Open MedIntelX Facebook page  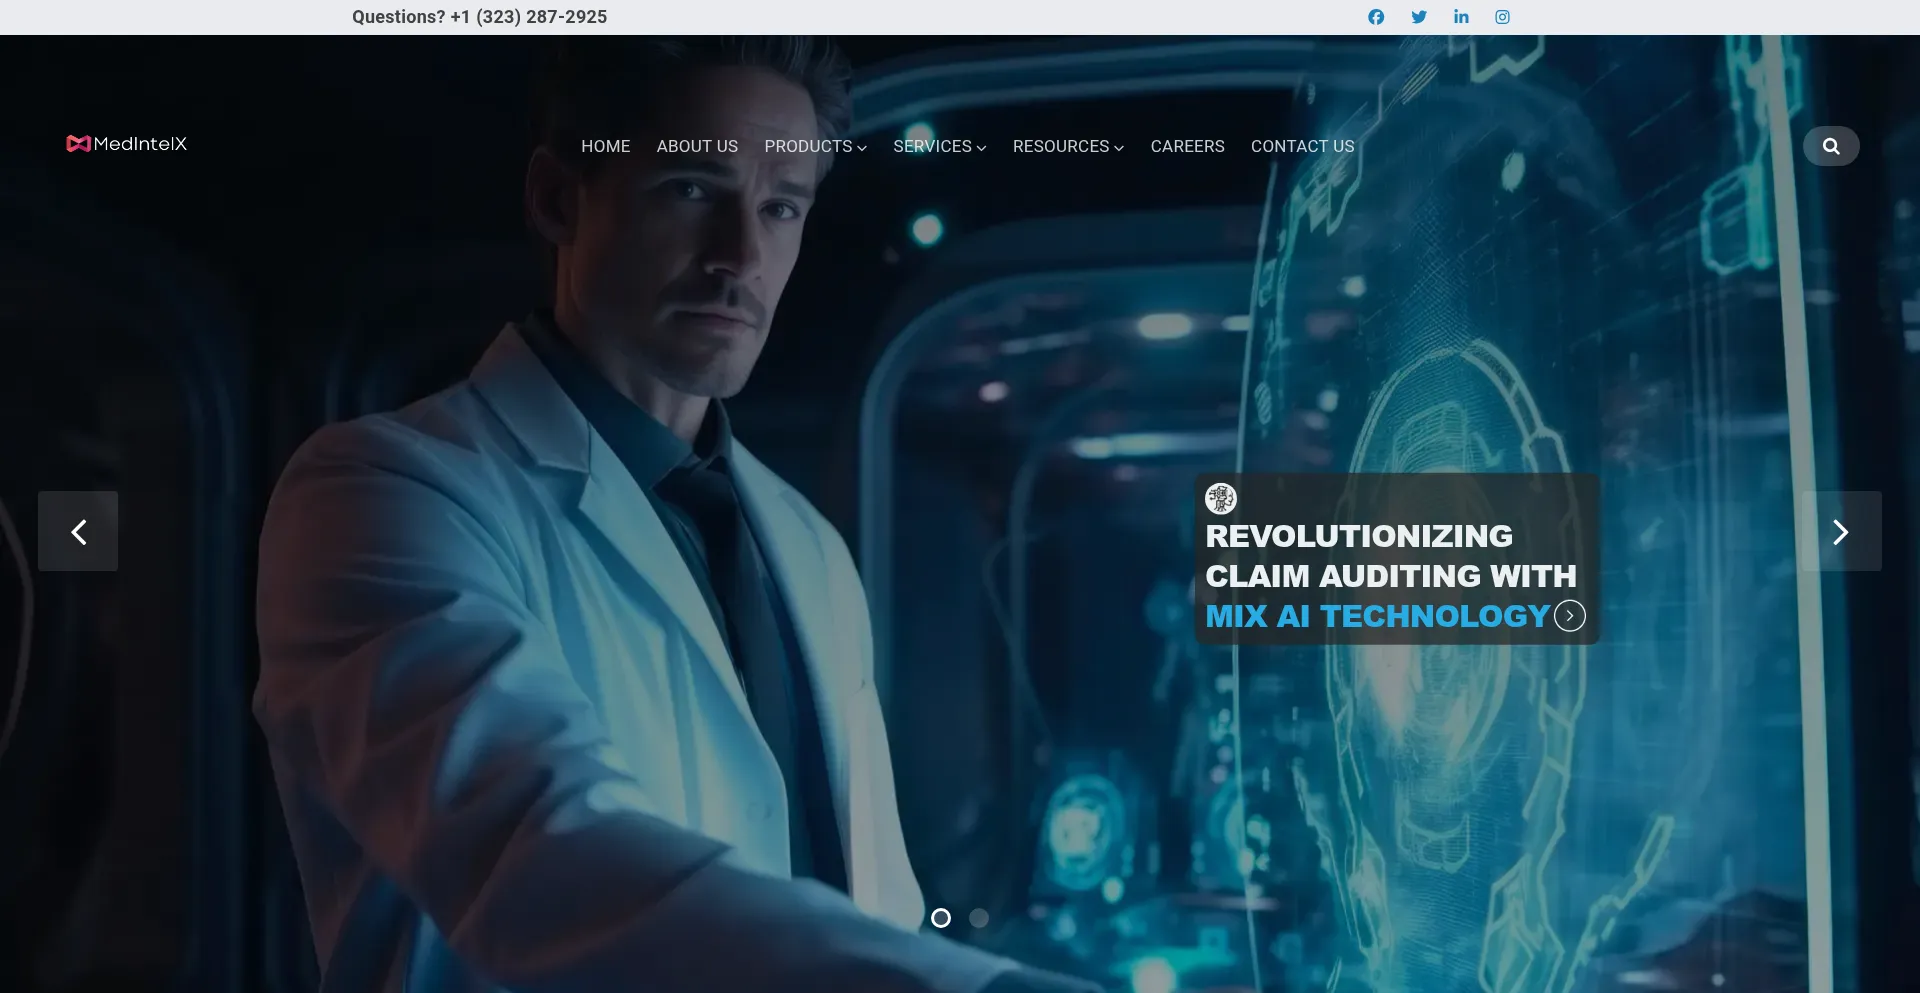click(x=1375, y=16)
